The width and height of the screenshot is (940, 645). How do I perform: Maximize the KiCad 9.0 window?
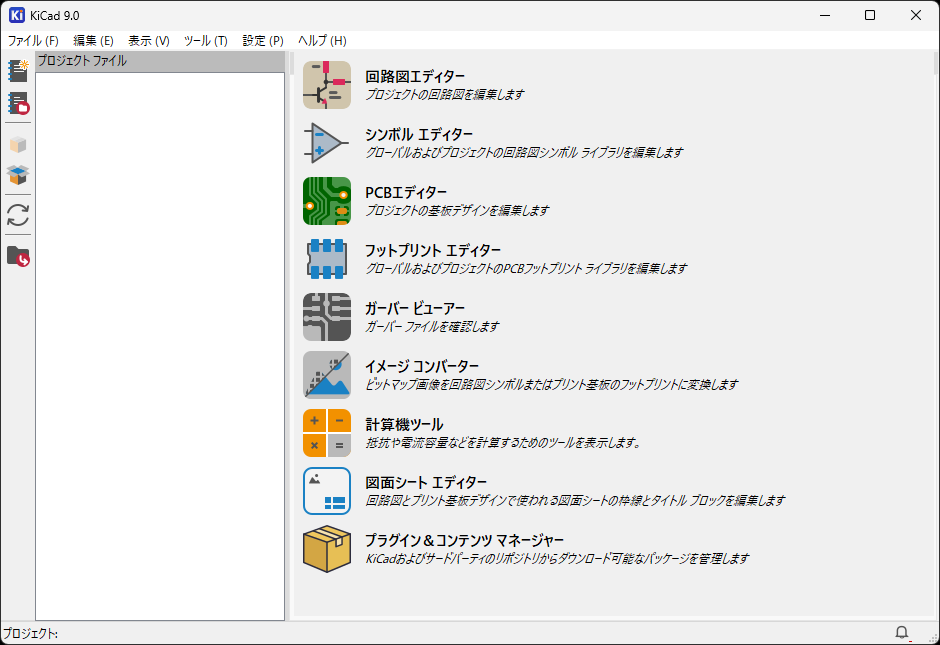pos(870,16)
